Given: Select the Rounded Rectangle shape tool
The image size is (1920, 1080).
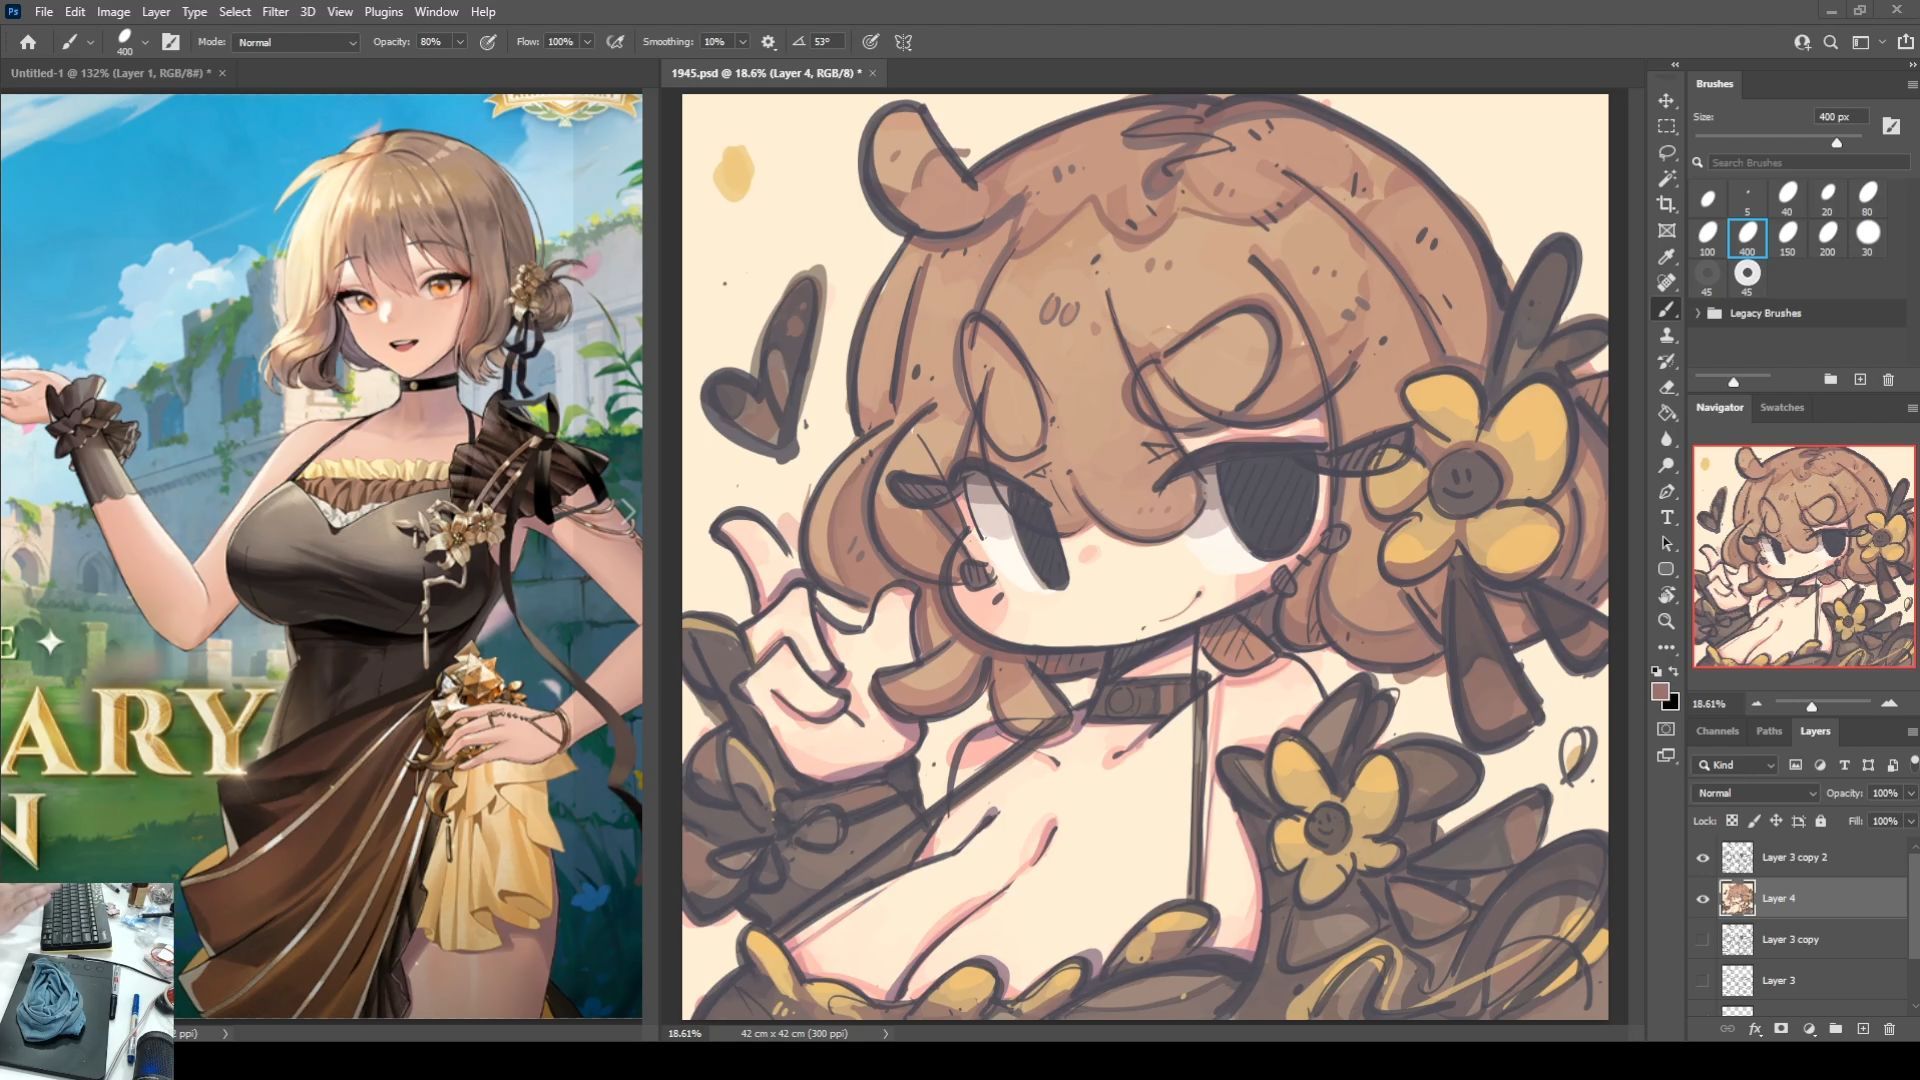Looking at the screenshot, I should tap(1666, 570).
